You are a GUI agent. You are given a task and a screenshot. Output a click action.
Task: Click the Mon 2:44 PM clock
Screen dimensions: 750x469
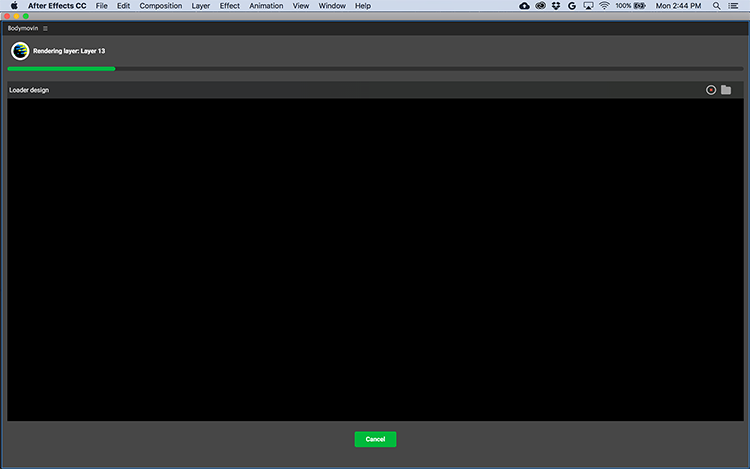coord(678,6)
